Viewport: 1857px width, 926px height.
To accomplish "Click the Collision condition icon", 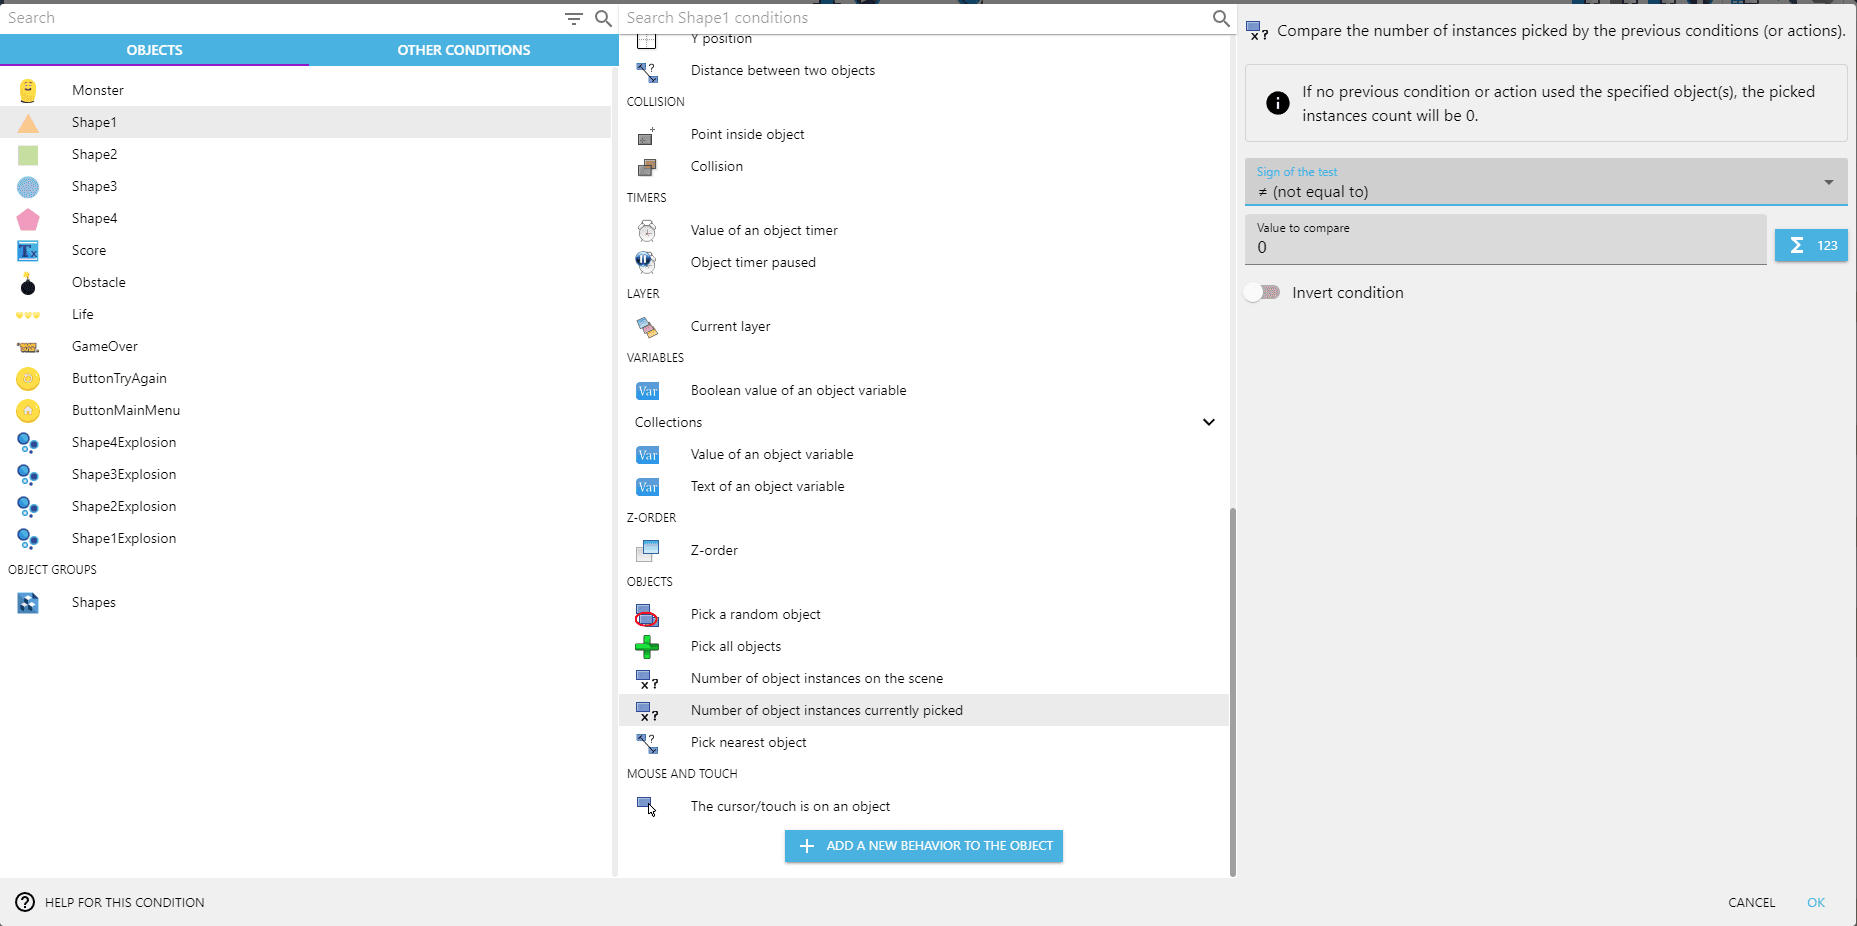I will tap(647, 167).
